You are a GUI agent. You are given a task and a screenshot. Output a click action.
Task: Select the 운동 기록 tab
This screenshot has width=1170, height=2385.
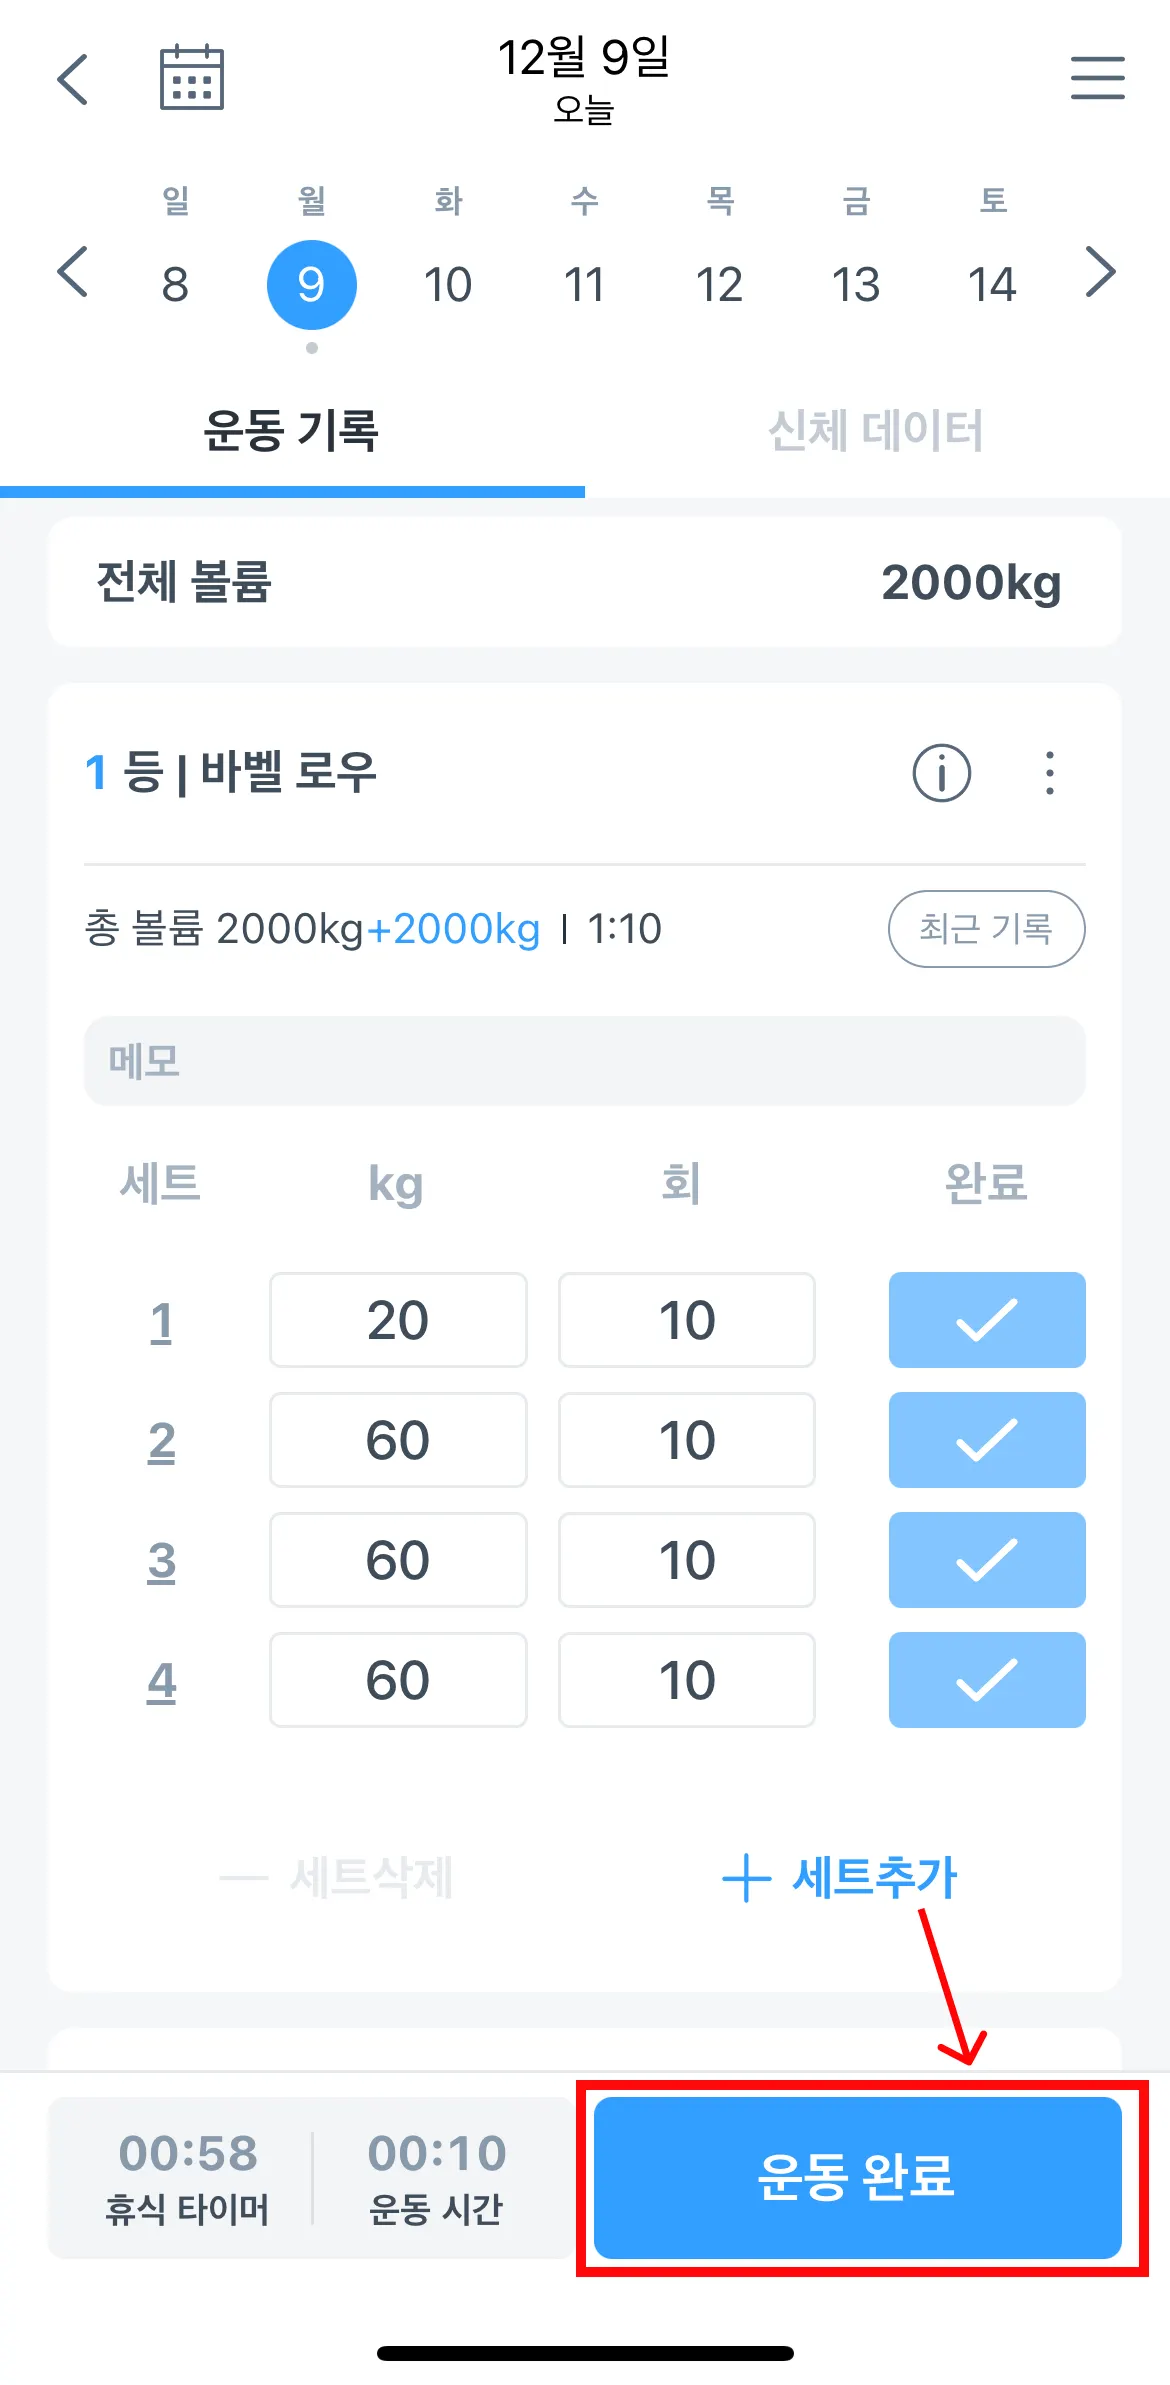[291, 432]
